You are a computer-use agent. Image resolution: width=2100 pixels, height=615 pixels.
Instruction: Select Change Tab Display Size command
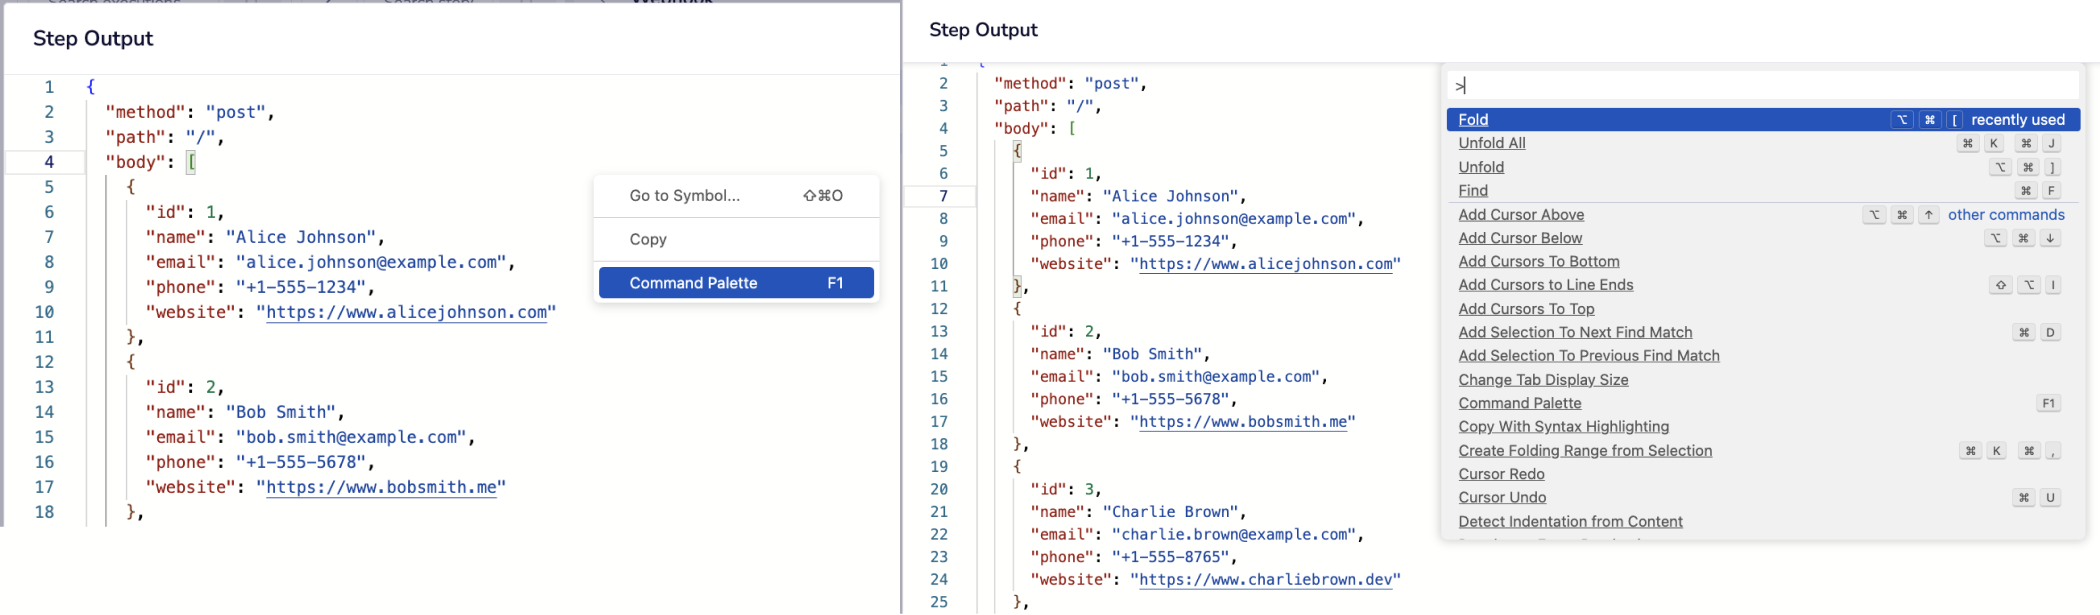(1543, 380)
